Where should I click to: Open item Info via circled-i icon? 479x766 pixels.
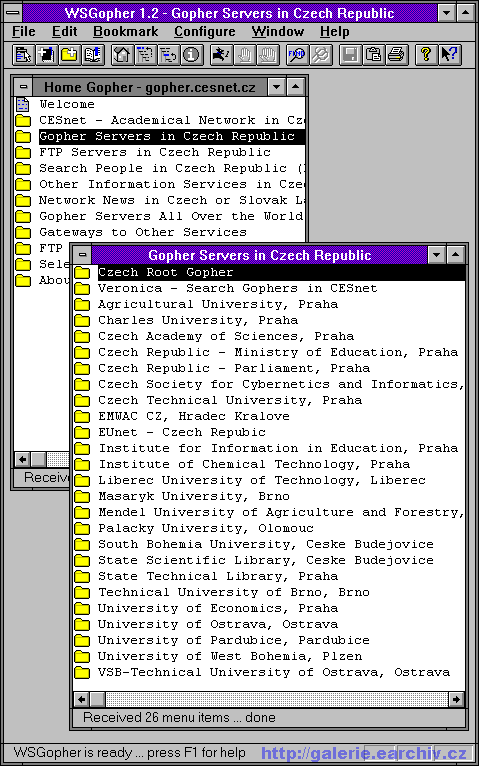click(x=192, y=55)
